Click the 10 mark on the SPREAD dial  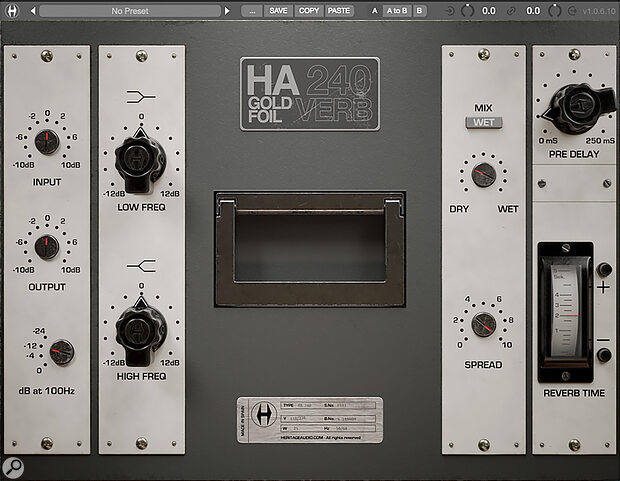point(507,345)
